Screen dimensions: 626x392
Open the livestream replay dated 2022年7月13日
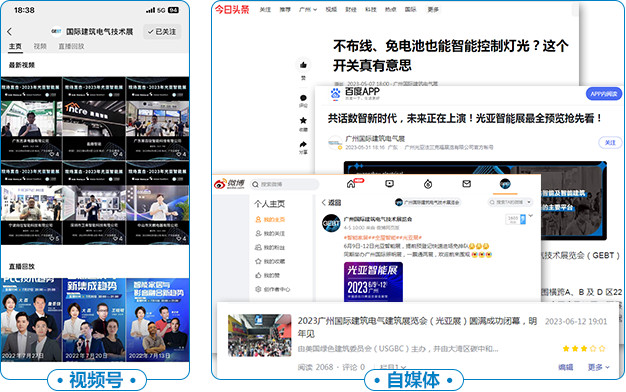(158, 320)
